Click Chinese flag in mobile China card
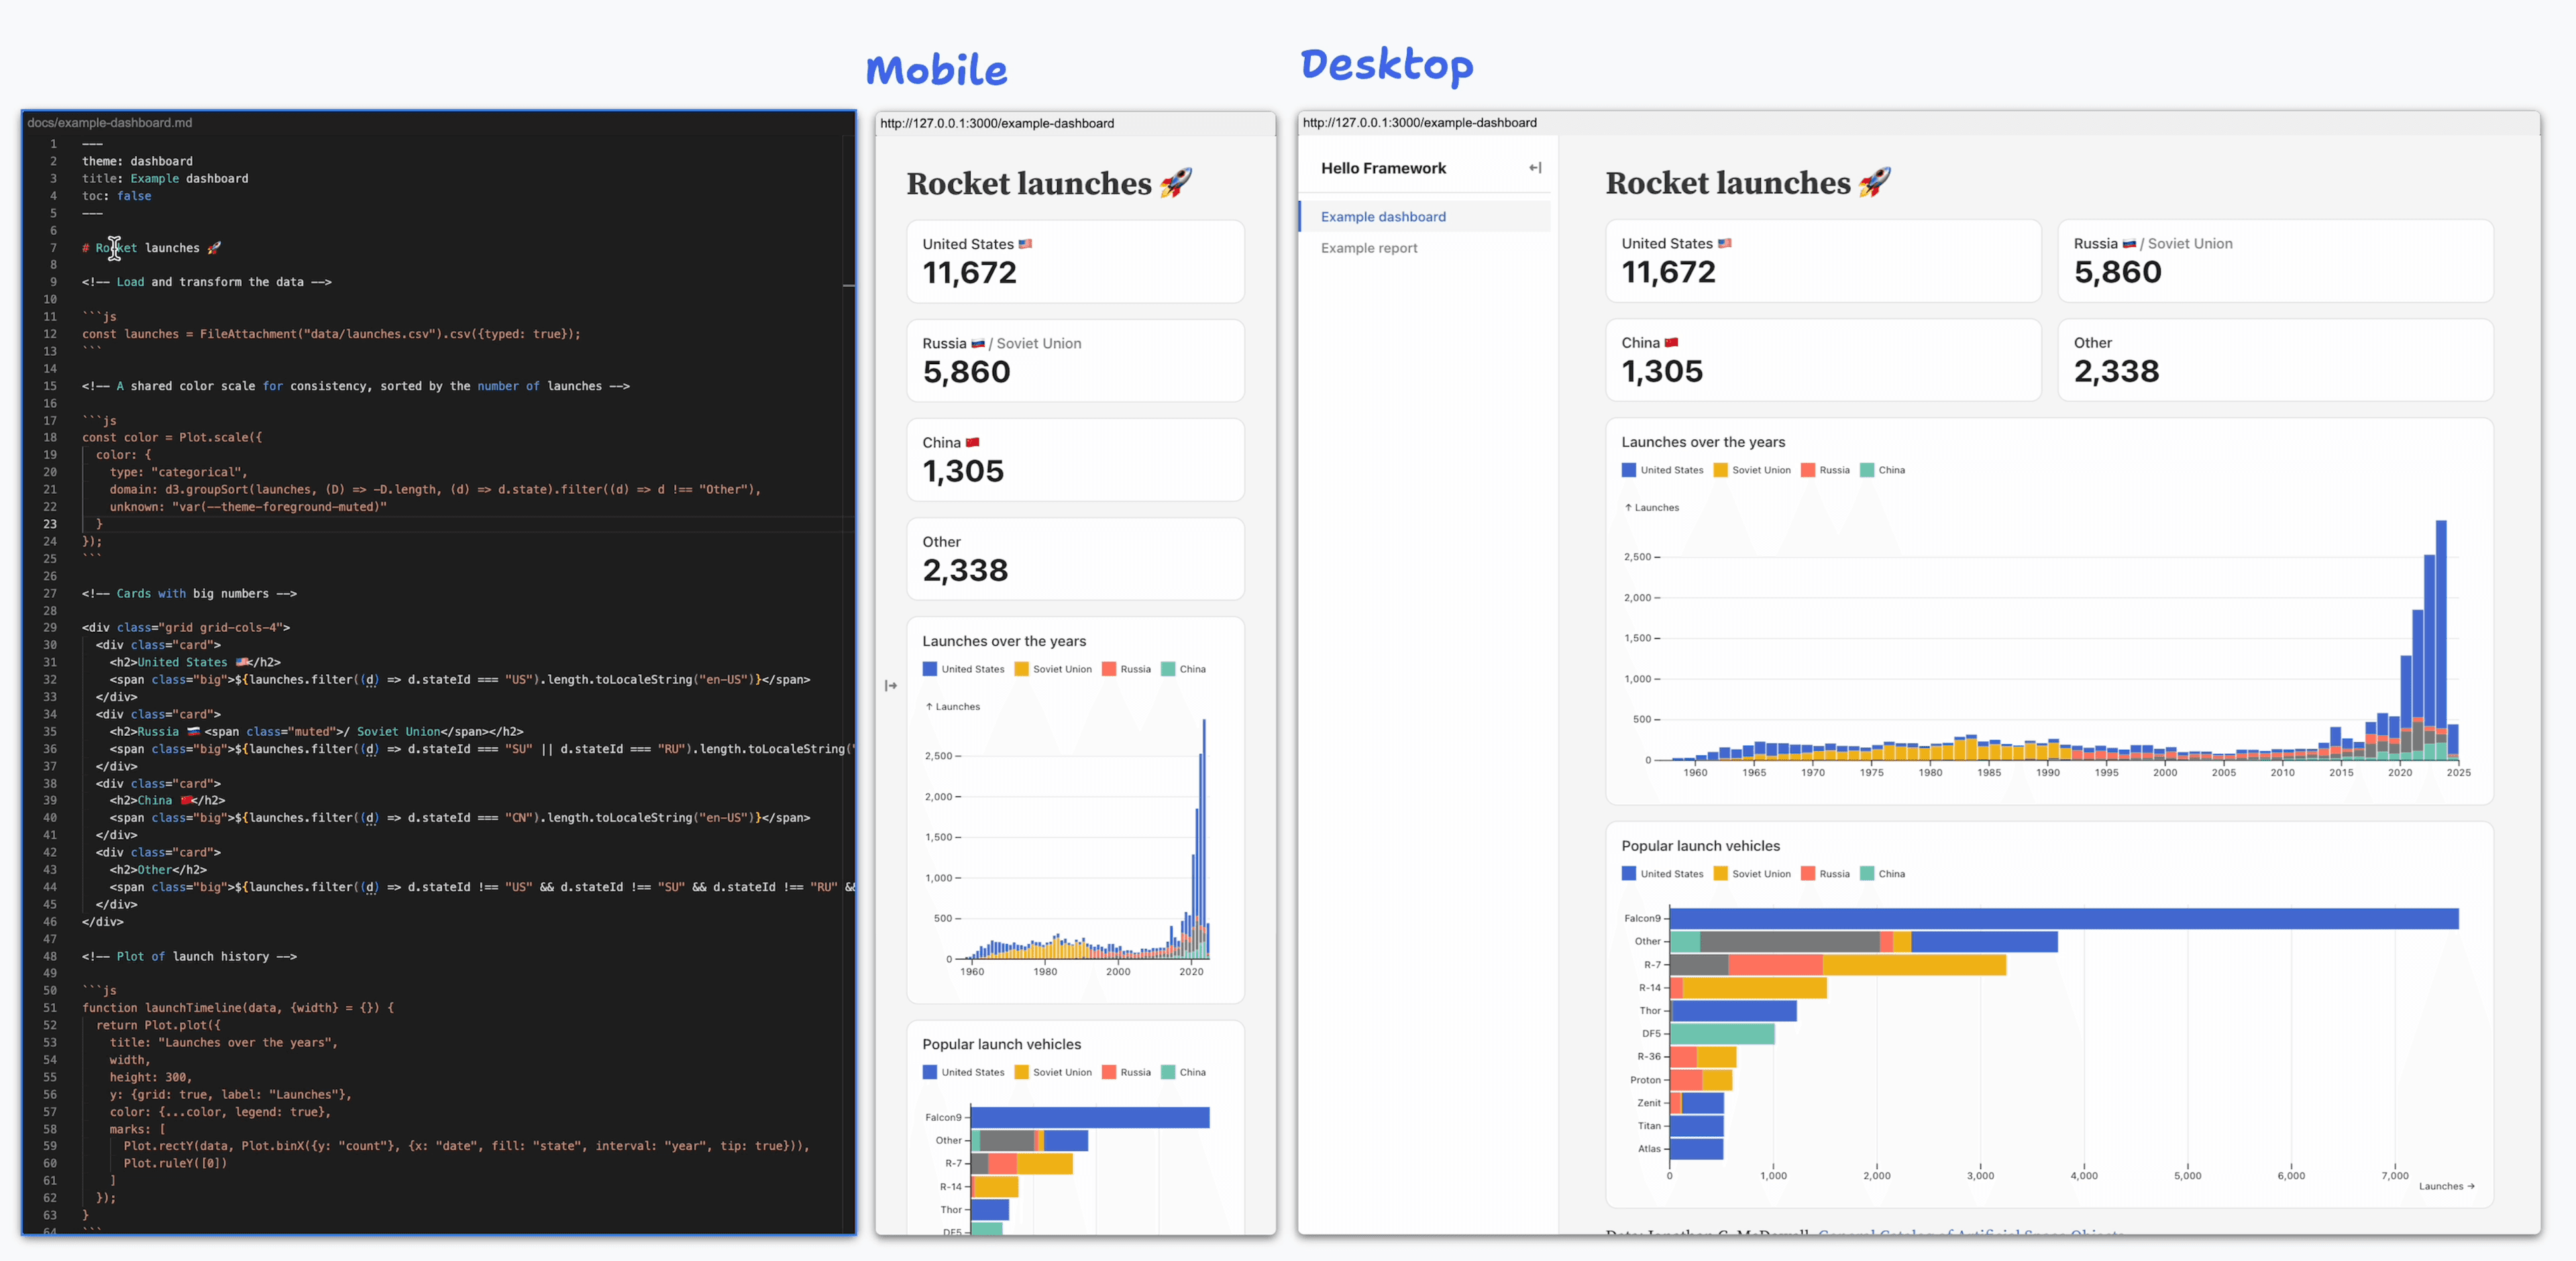The image size is (2576, 1261). pos(972,442)
